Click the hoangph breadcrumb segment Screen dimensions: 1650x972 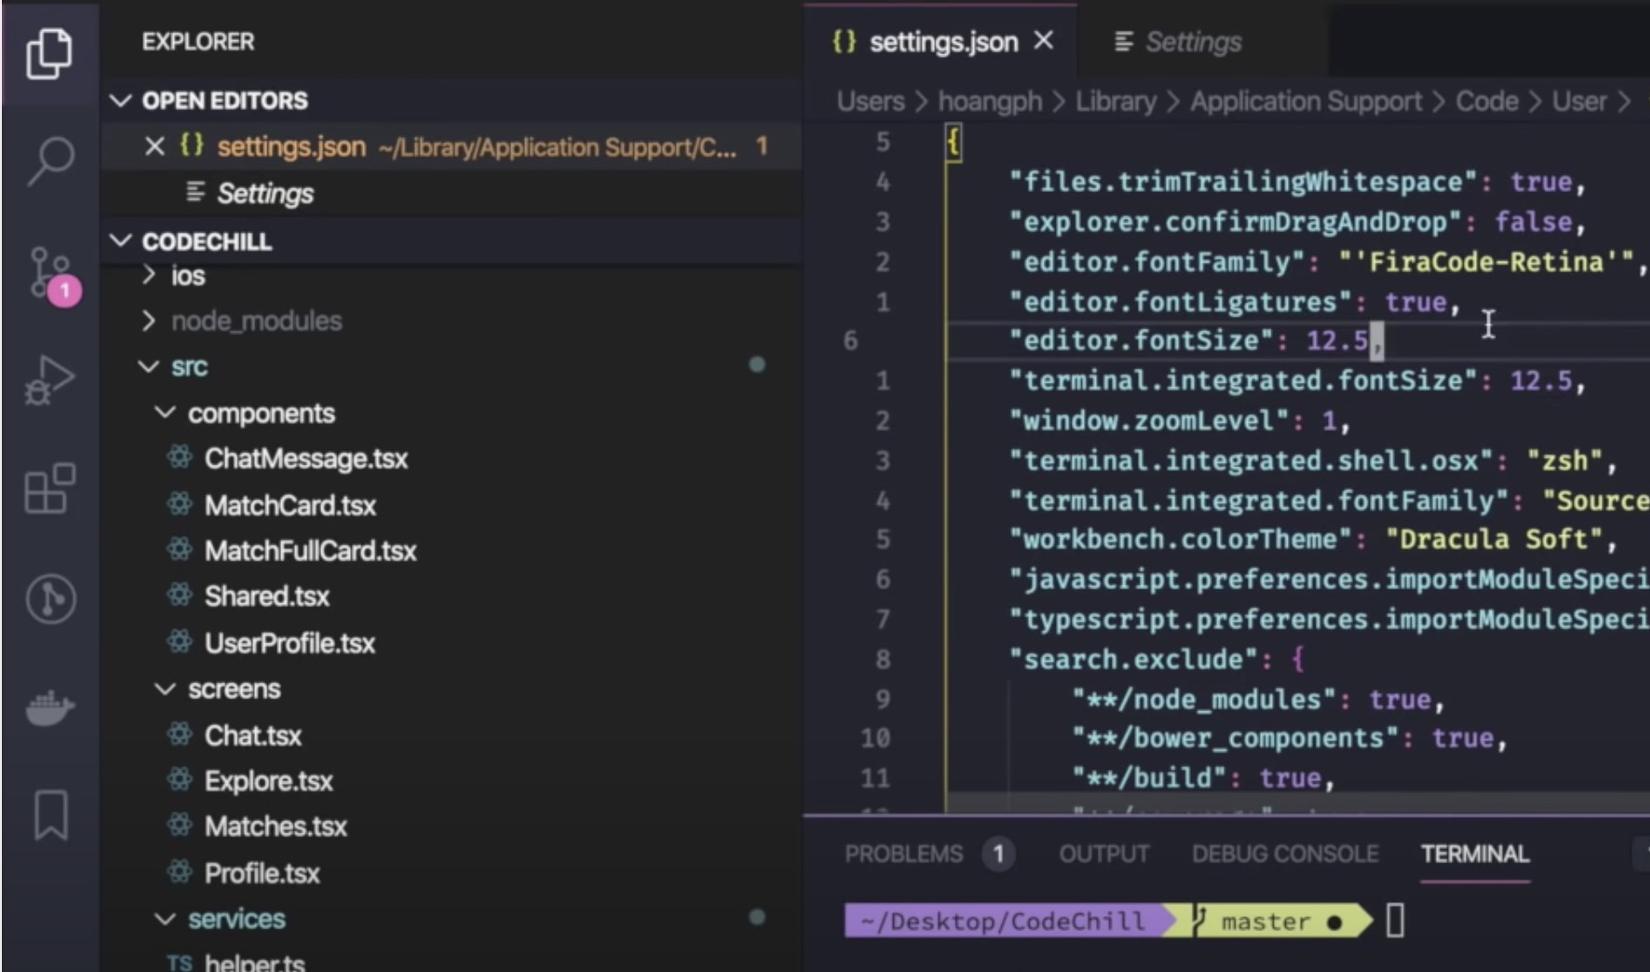tap(989, 102)
